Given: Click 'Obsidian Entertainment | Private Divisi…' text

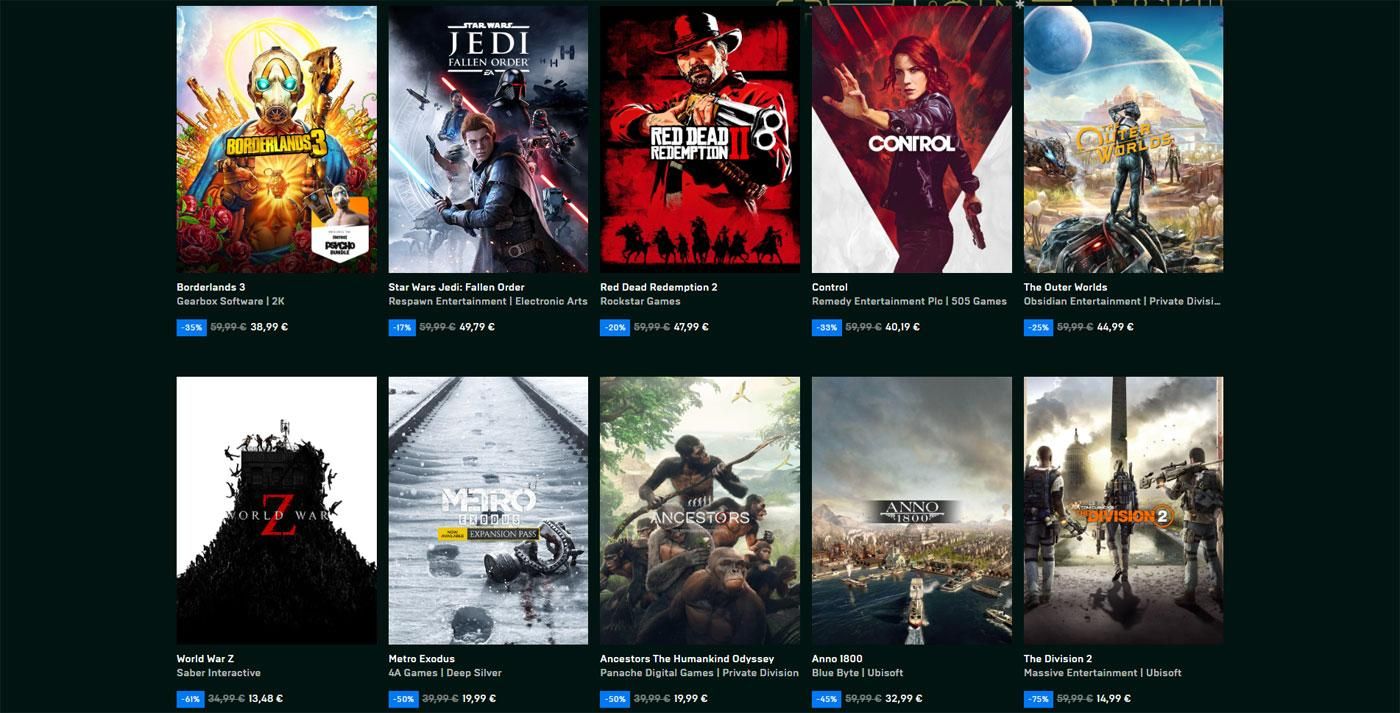Looking at the screenshot, I should tap(1122, 301).
